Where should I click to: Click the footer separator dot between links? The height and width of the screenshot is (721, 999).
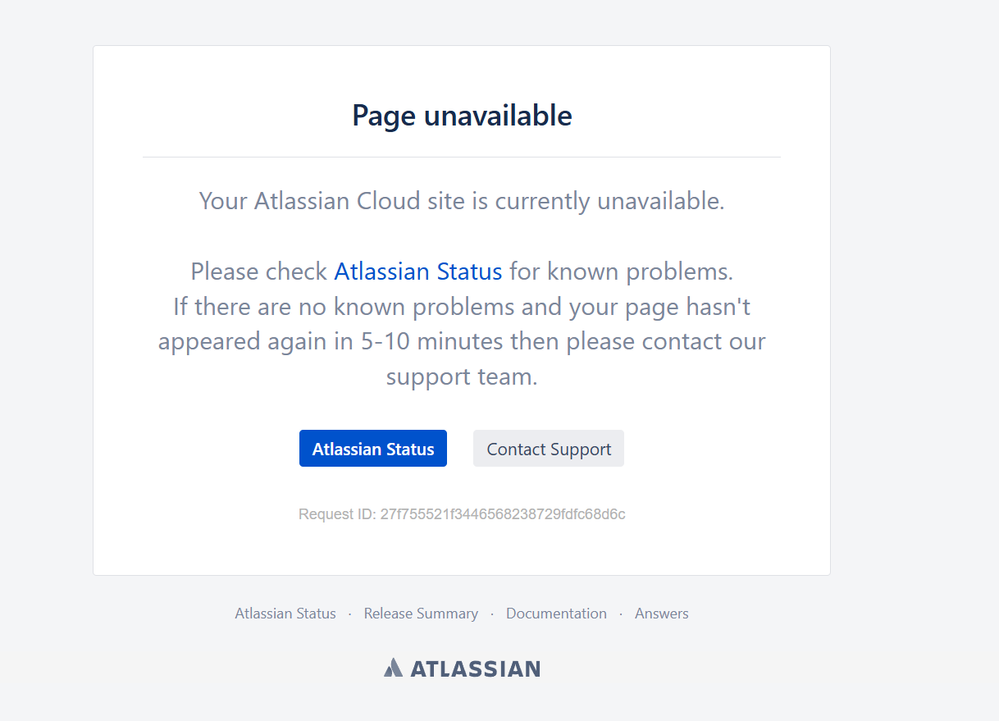tap(349, 613)
